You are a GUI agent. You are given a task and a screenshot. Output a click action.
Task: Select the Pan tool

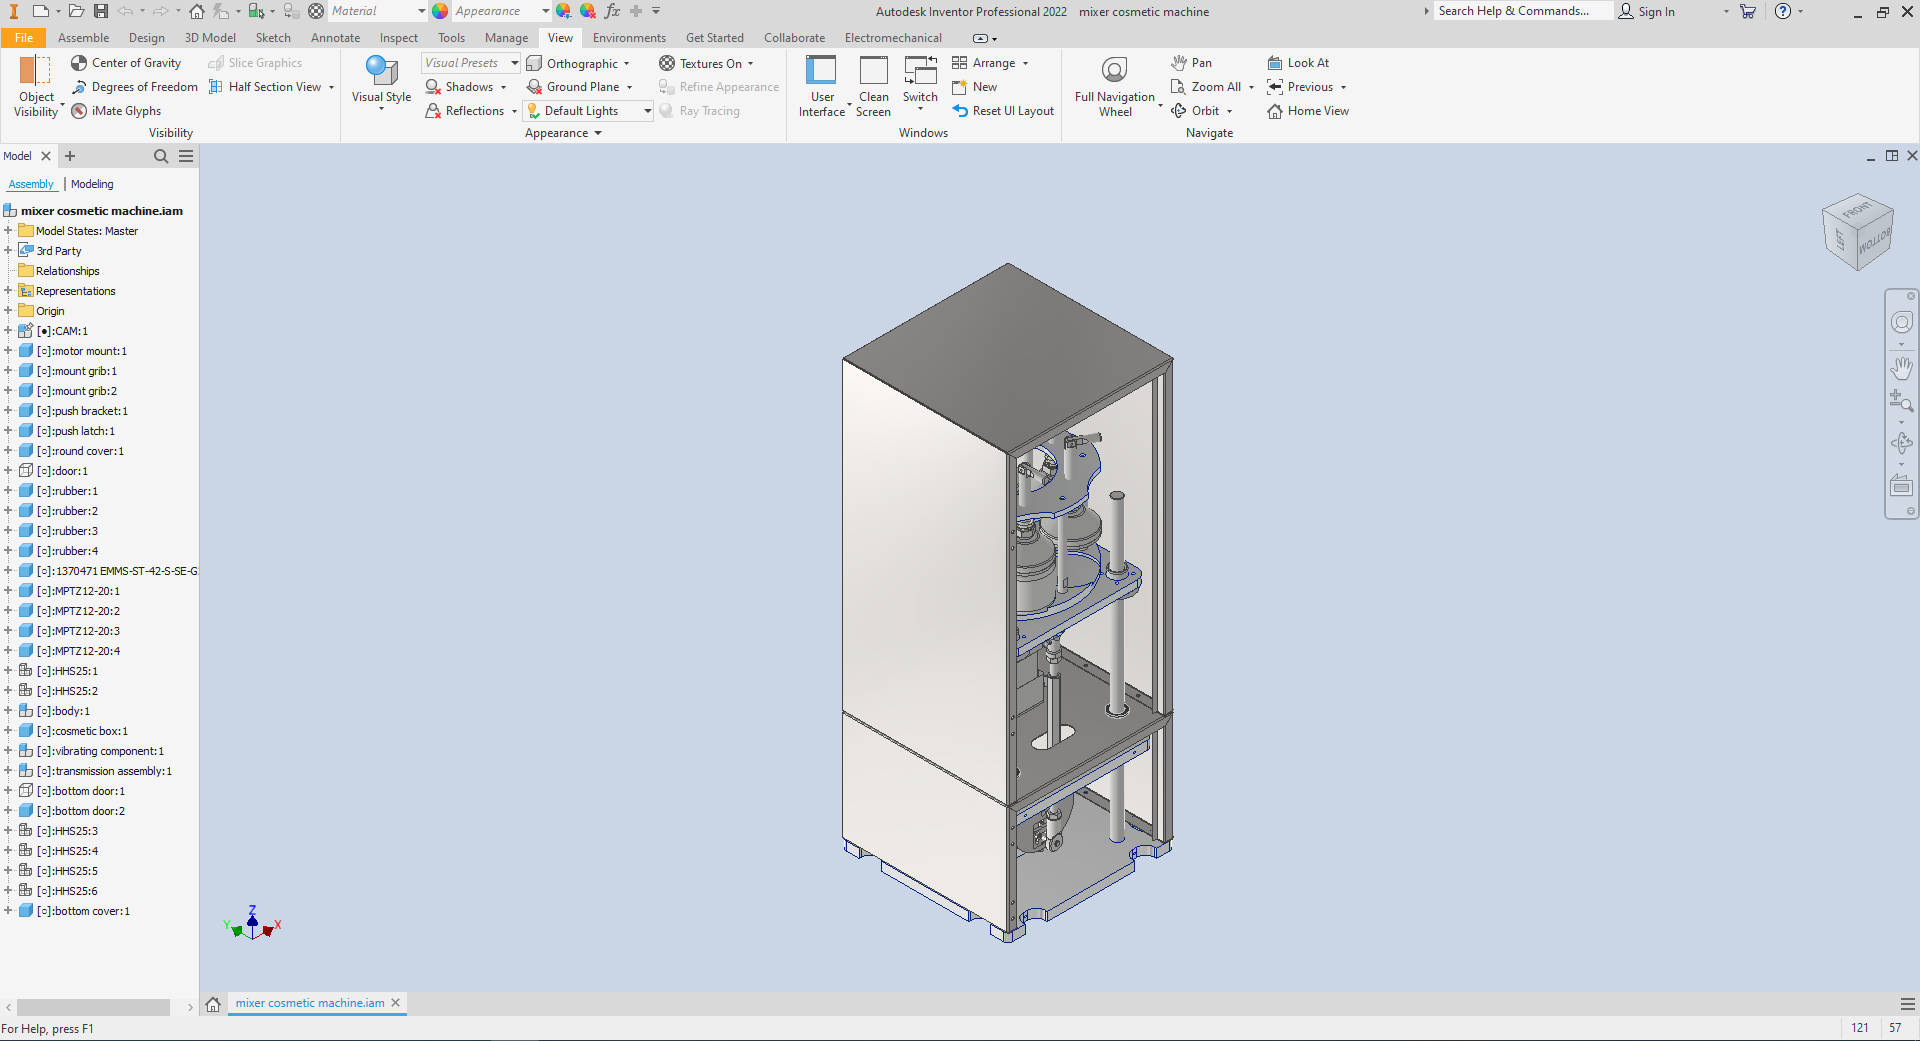1191,63
